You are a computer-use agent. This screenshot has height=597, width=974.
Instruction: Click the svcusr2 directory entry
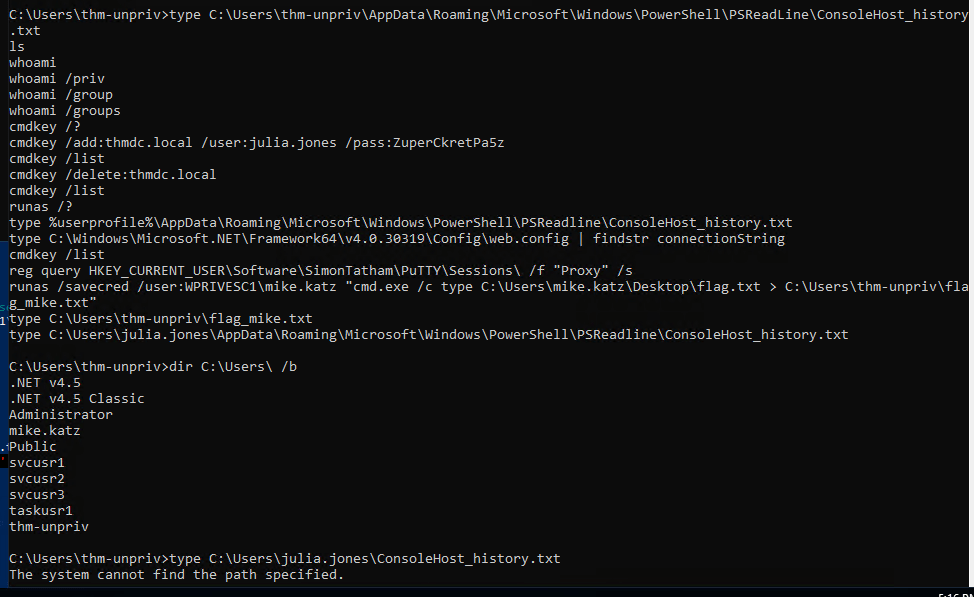coord(37,479)
